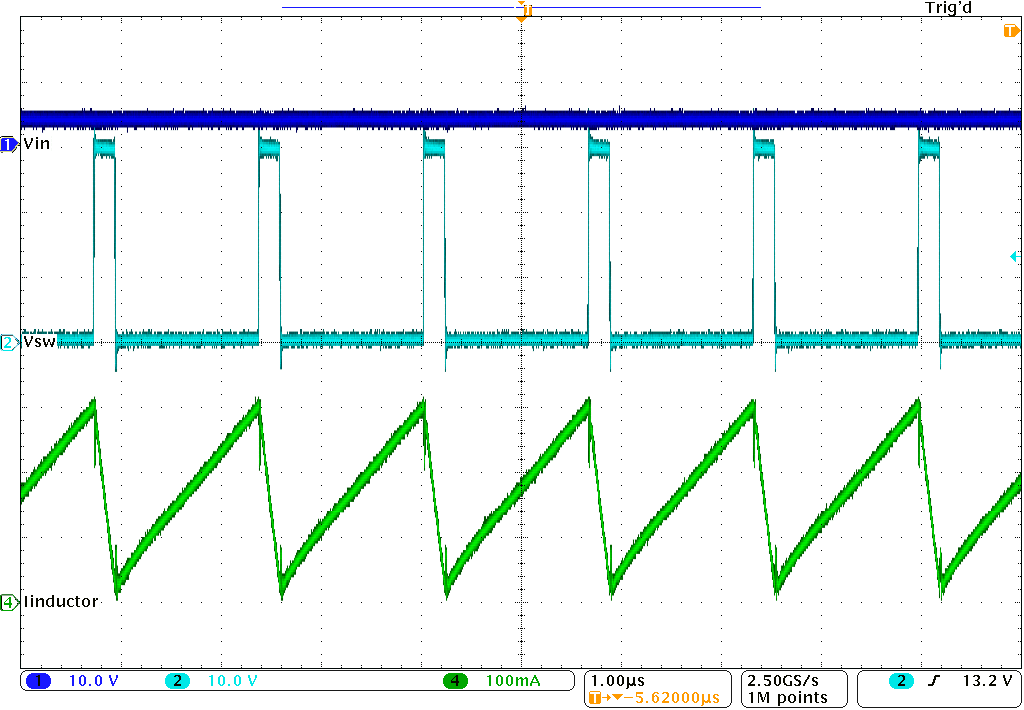This screenshot has width=1024, height=710.
Task: Click the cyan channel reference arrow on right side
Action: (1013, 258)
